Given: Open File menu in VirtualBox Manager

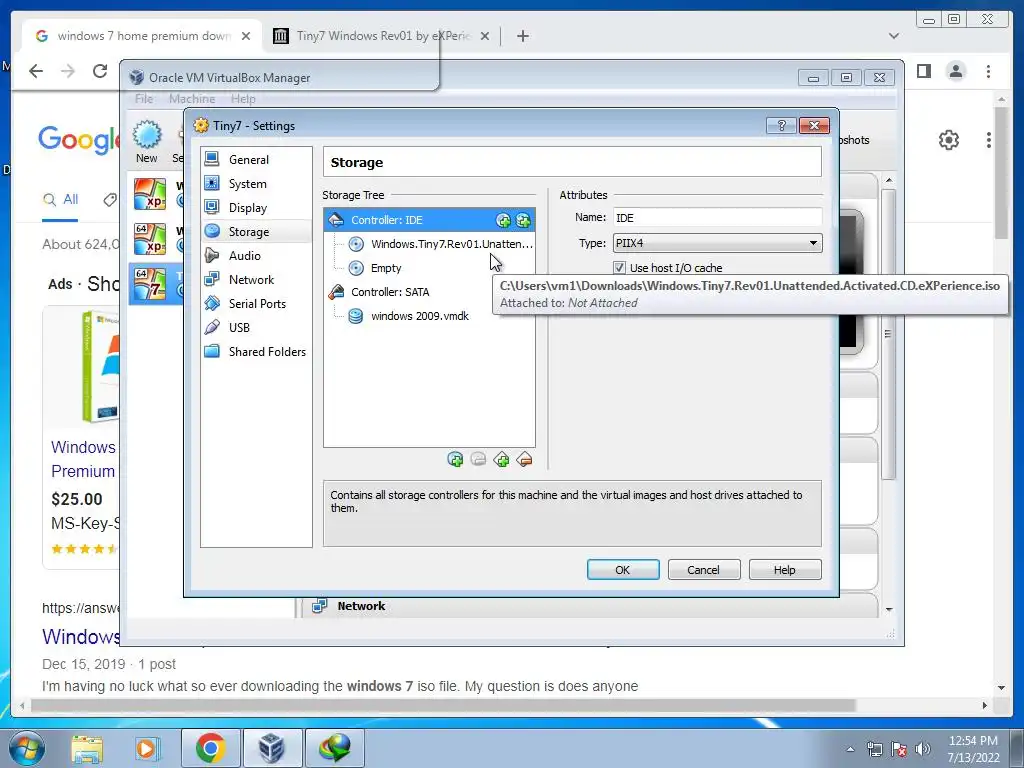Looking at the screenshot, I should point(144,99).
